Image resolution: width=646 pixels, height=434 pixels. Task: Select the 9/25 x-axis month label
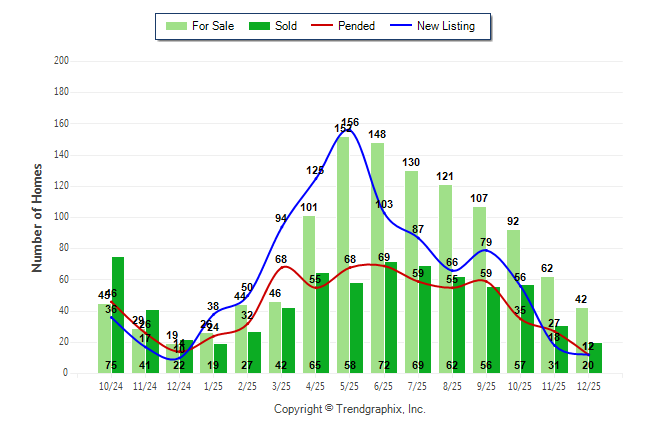coord(486,385)
